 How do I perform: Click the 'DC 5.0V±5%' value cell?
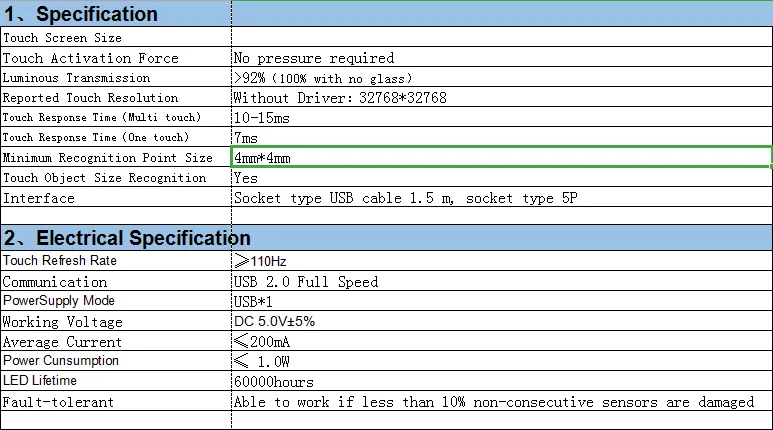(502, 321)
